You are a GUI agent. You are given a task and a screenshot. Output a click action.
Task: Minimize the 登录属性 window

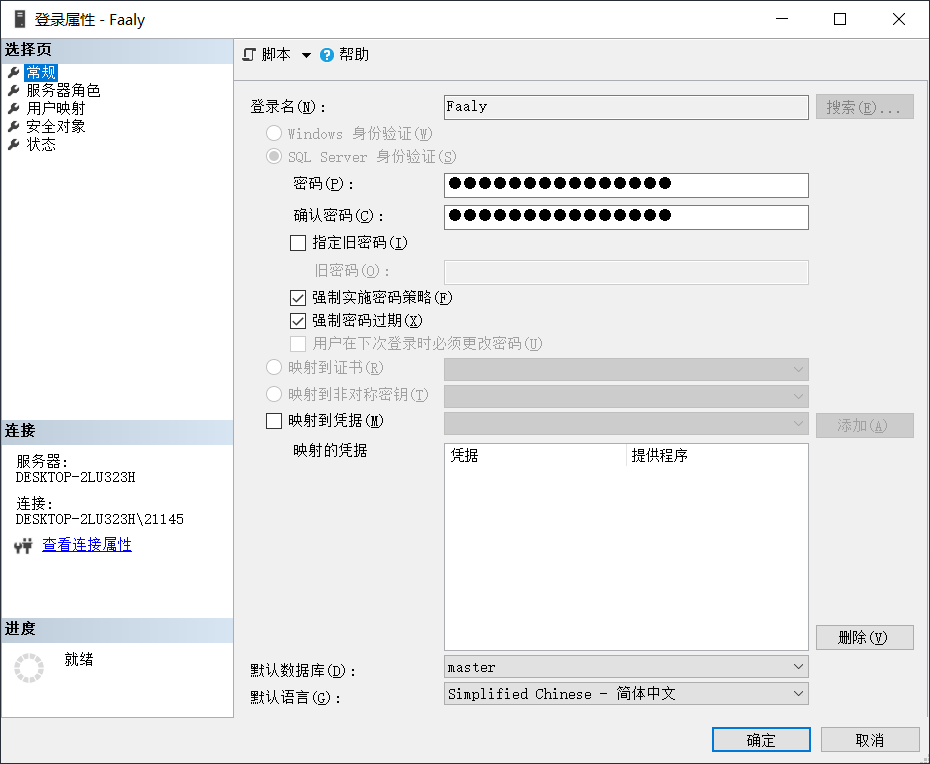782,19
